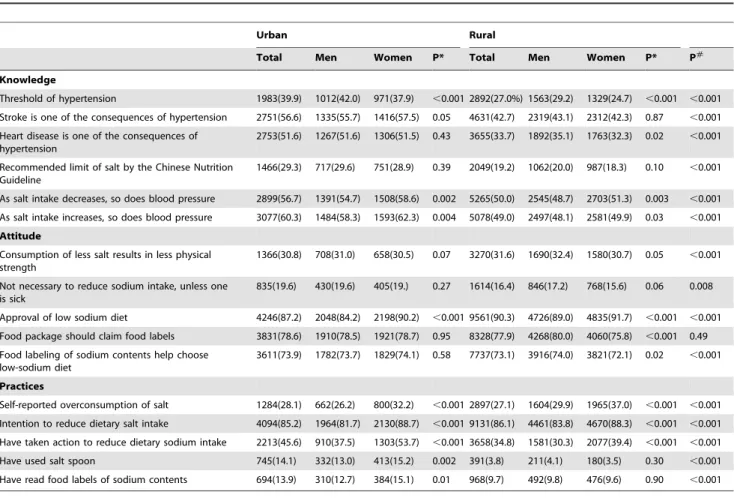Click the cell 3077(60.3)
The image size is (734, 498).
(279, 218)
